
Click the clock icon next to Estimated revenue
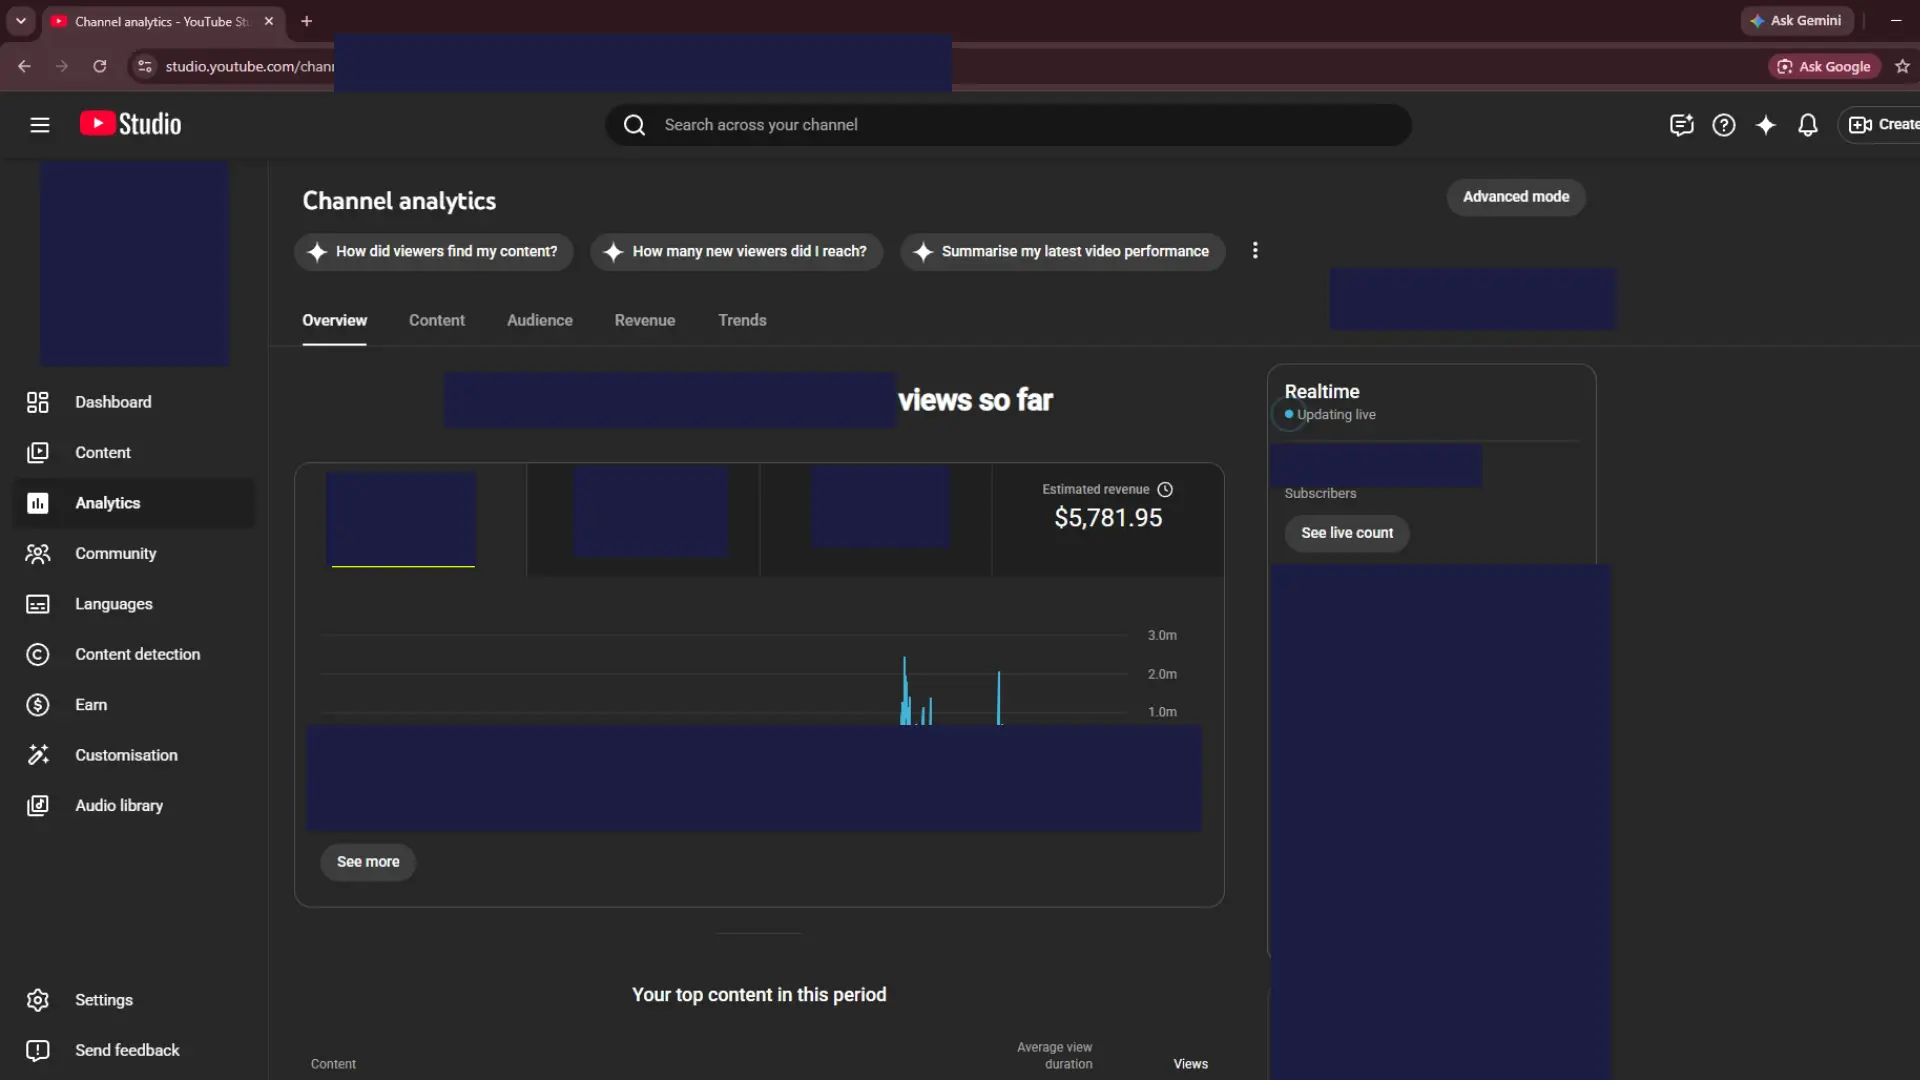coord(1165,490)
